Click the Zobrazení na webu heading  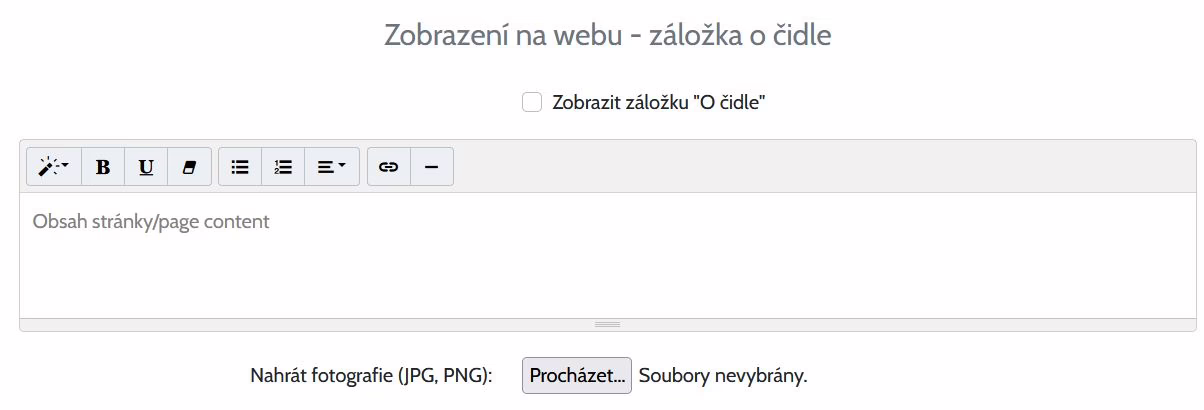click(x=608, y=36)
